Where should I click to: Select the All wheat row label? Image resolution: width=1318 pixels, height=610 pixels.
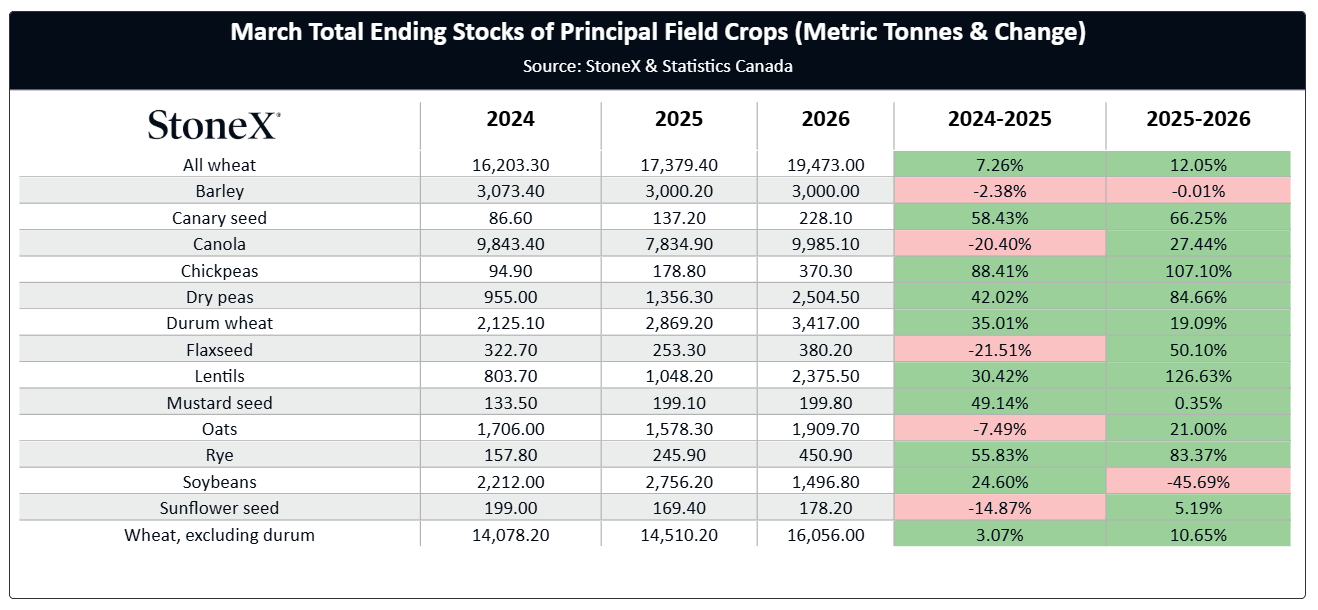pyautogui.click(x=219, y=165)
